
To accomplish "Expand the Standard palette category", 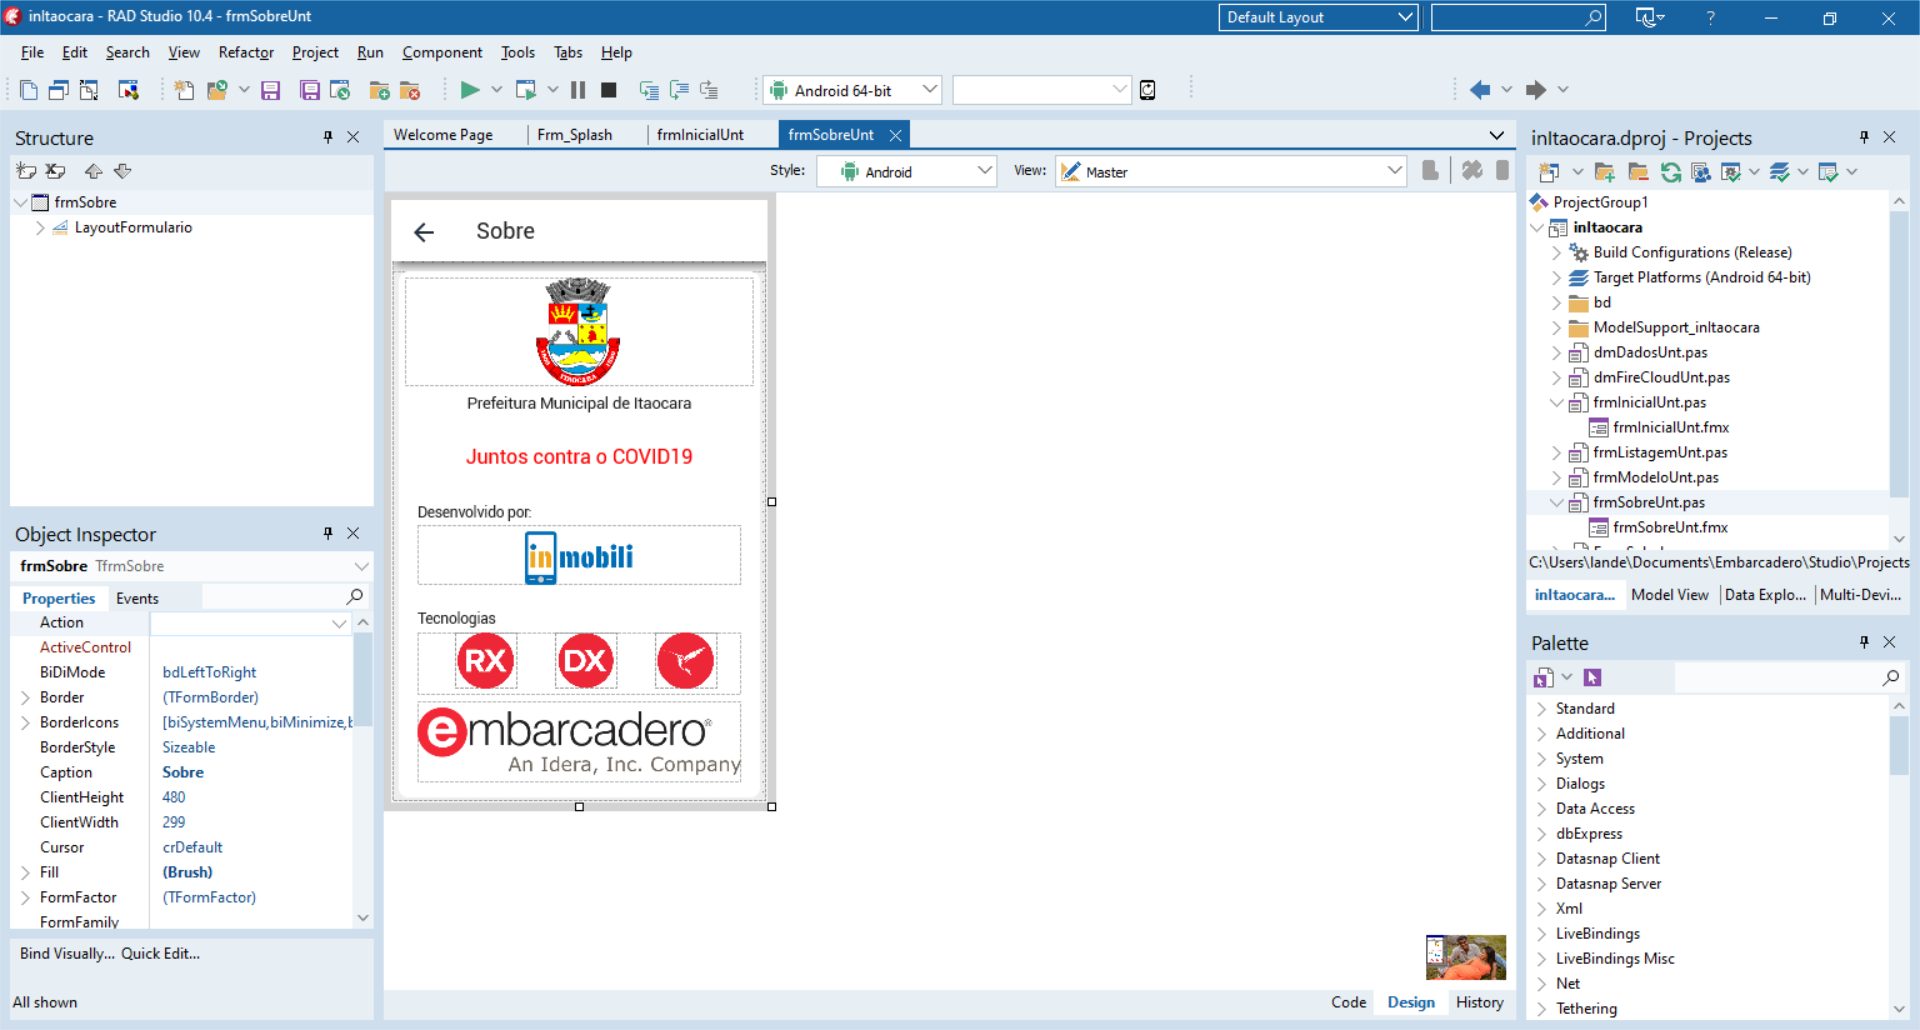I will pos(1541,709).
